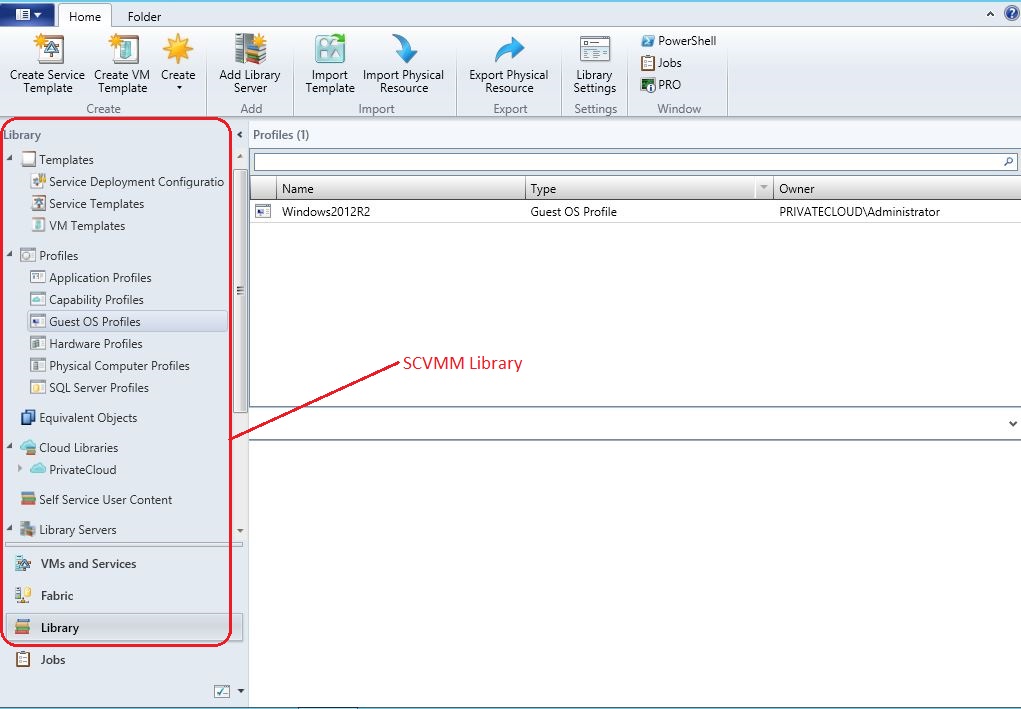Expand the PrivateCloud node
The image size is (1021, 709).
click(x=20, y=469)
